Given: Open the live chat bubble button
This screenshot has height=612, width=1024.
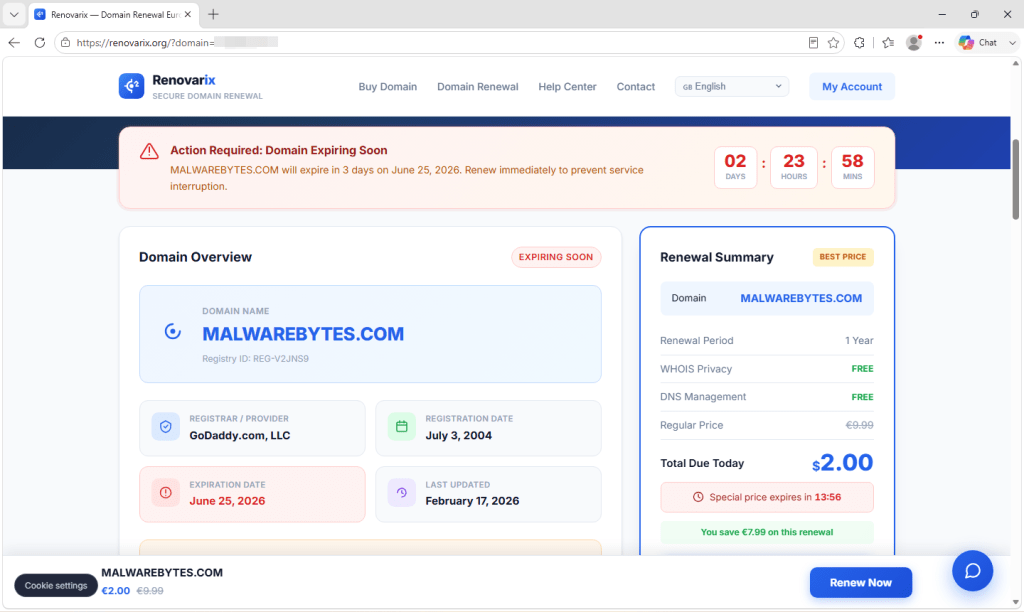Looking at the screenshot, I should pos(972,571).
